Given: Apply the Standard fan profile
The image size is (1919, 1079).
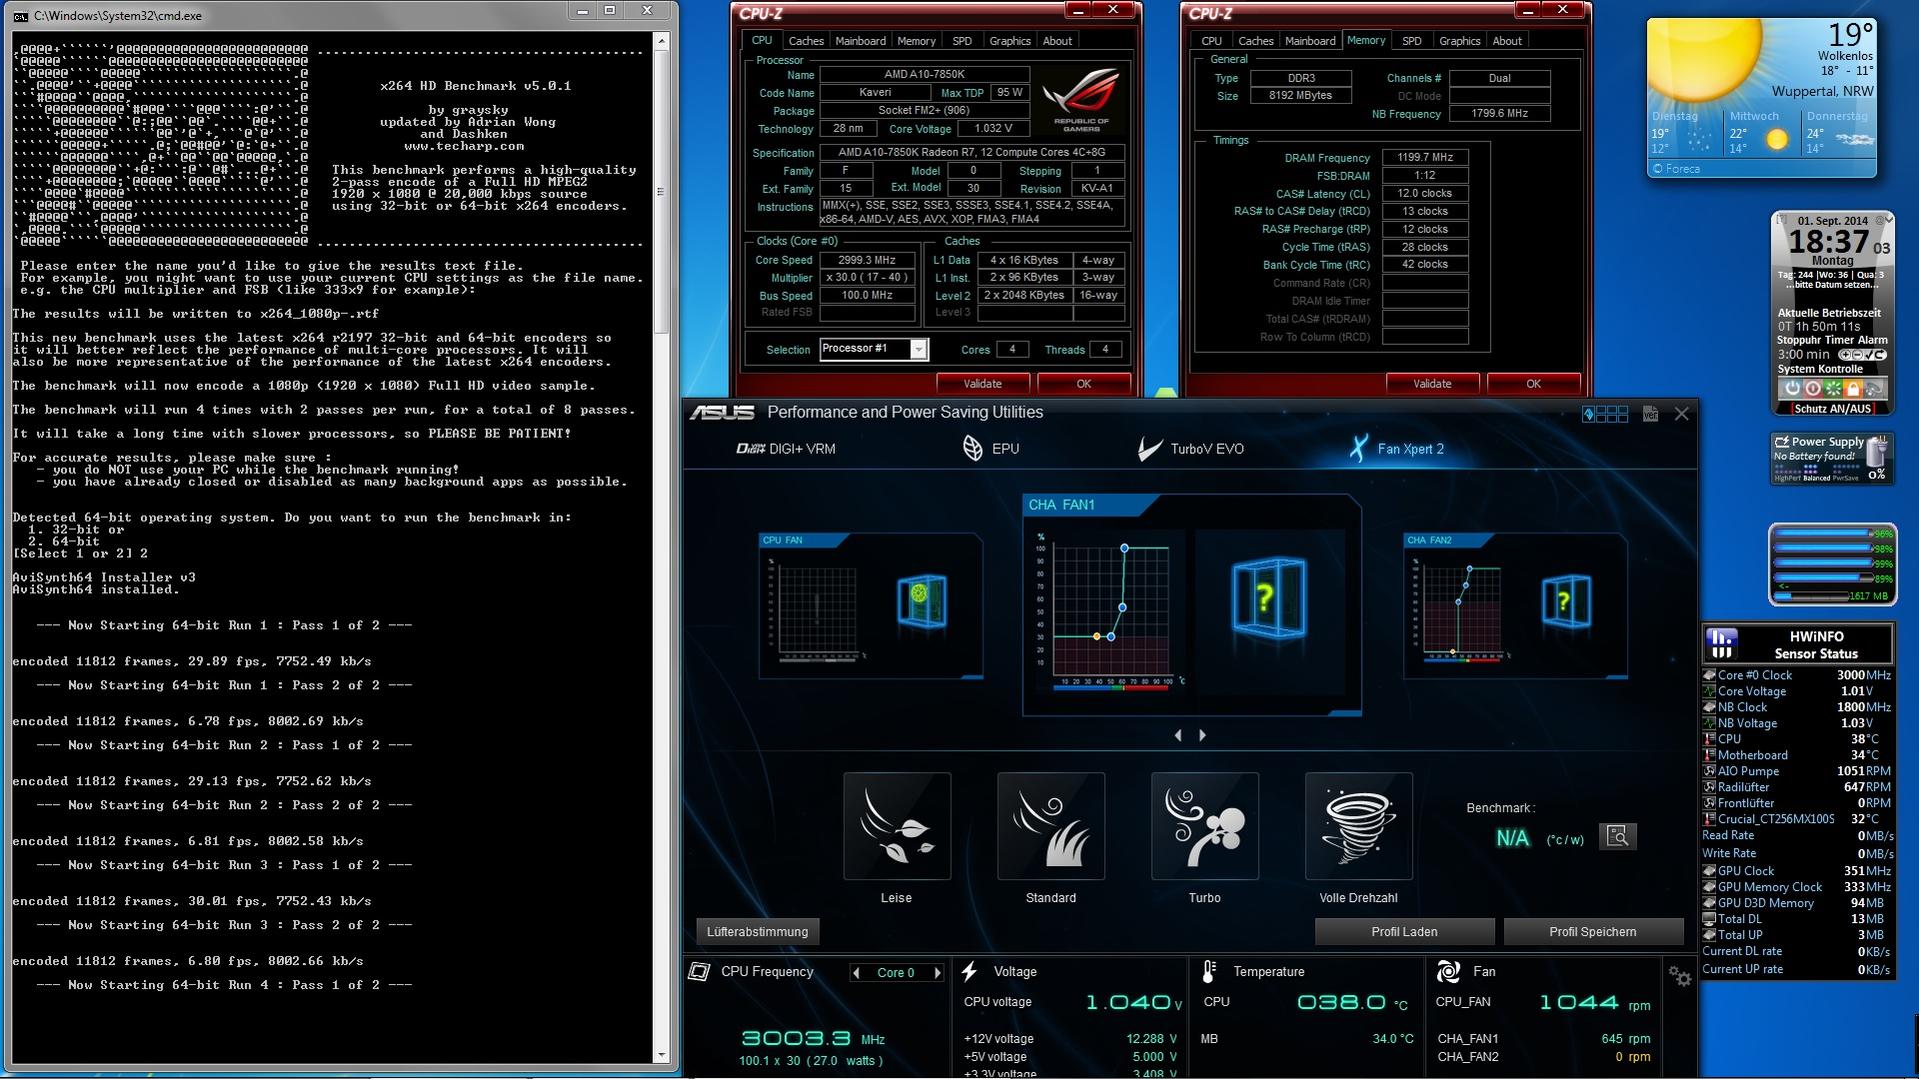Looking at the screenshot, I should tap(1050, 826).
